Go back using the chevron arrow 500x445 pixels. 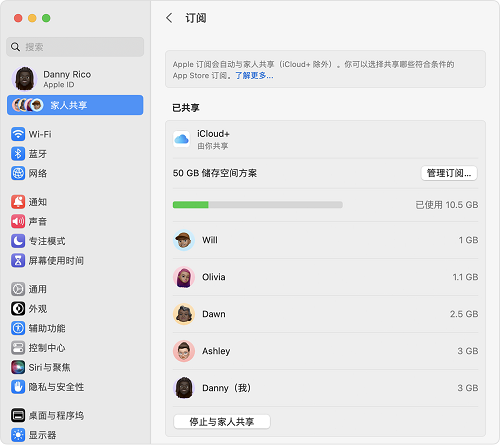pyautogui.click(x=169, y=18)
